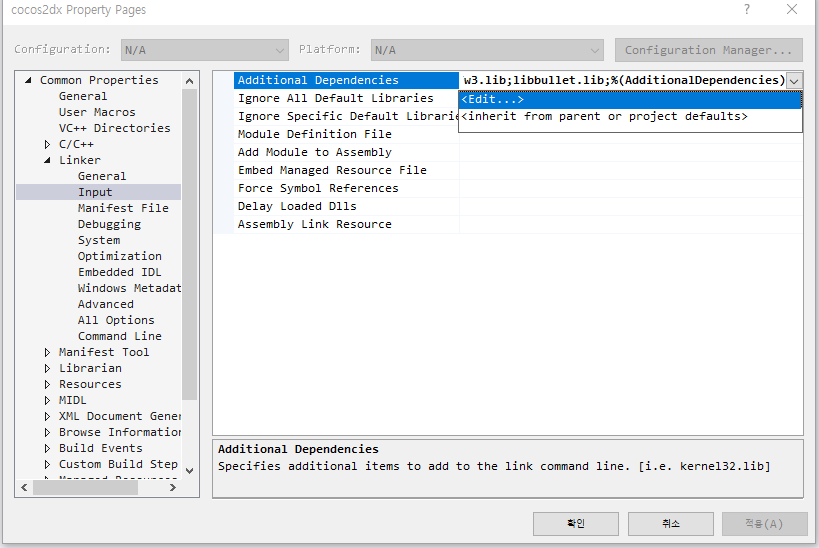Select Manifest File under Linker
Screen dimensions: 819x548
[123, 208]
